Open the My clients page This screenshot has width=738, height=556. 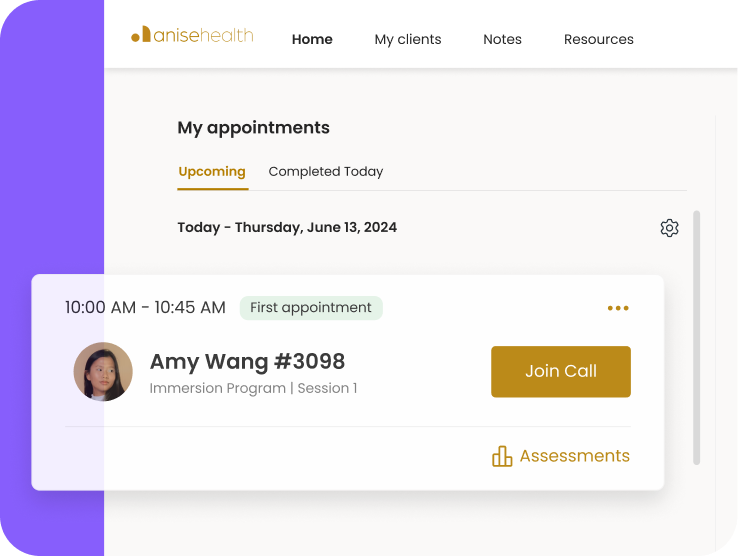tap(408, 40)
